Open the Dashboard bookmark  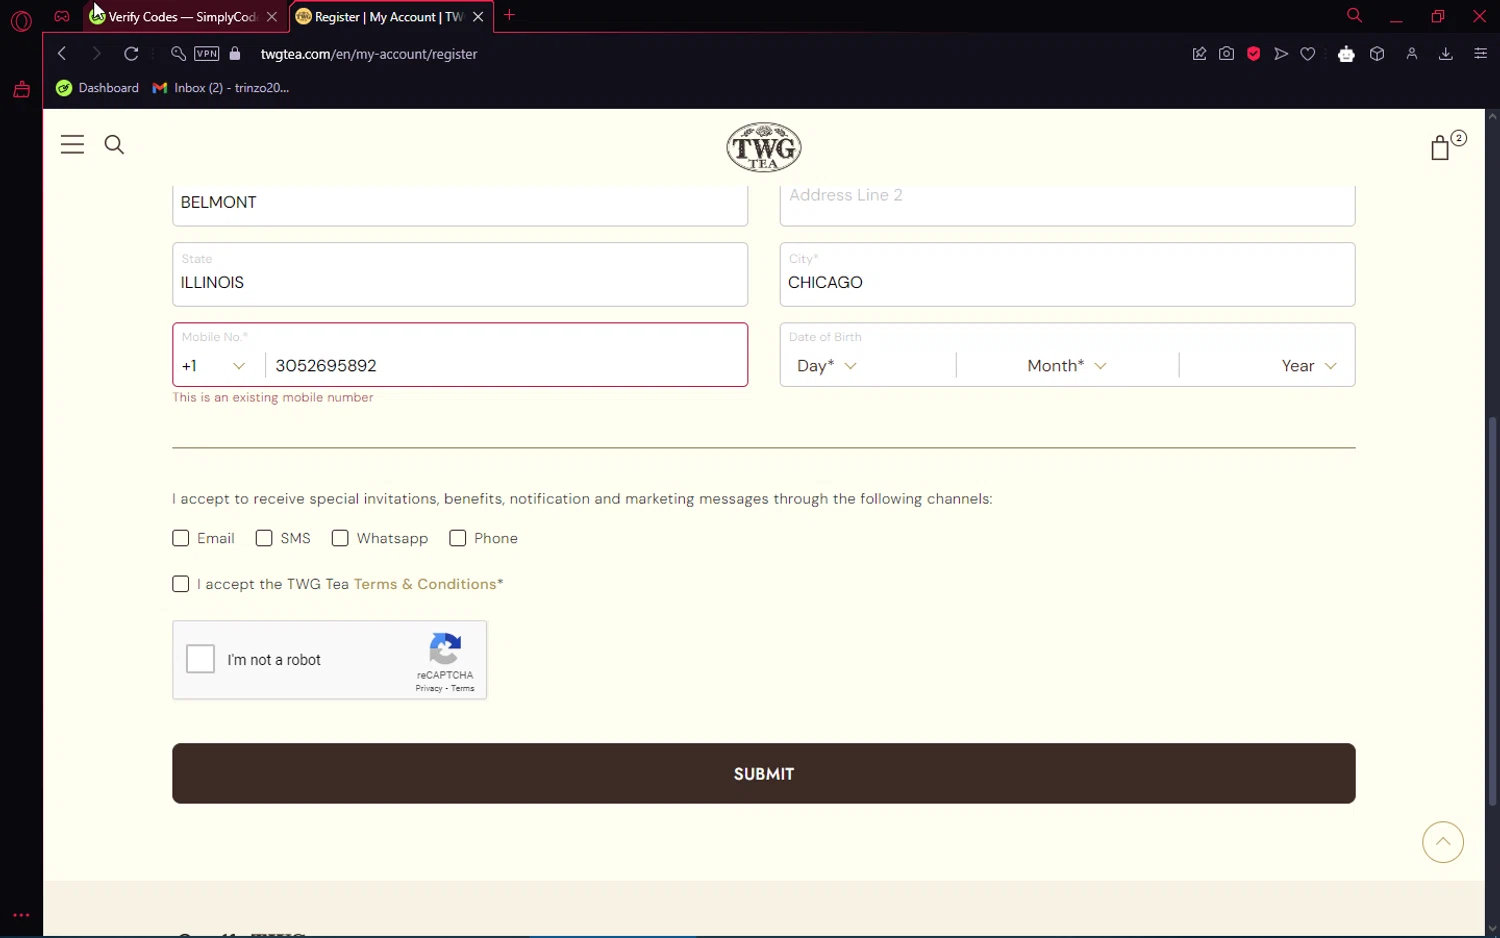98,88
